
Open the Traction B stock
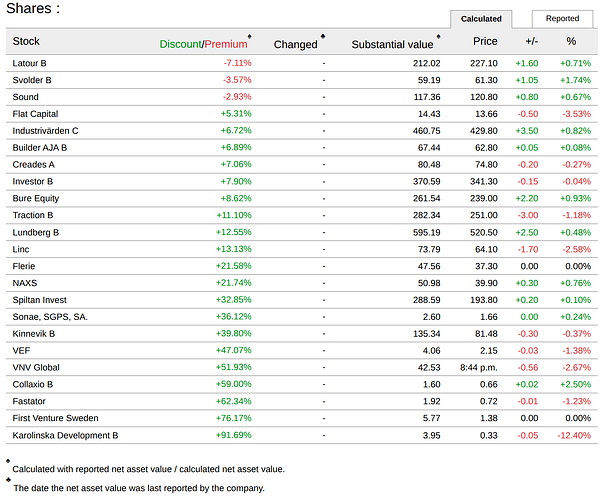point(33,215)
